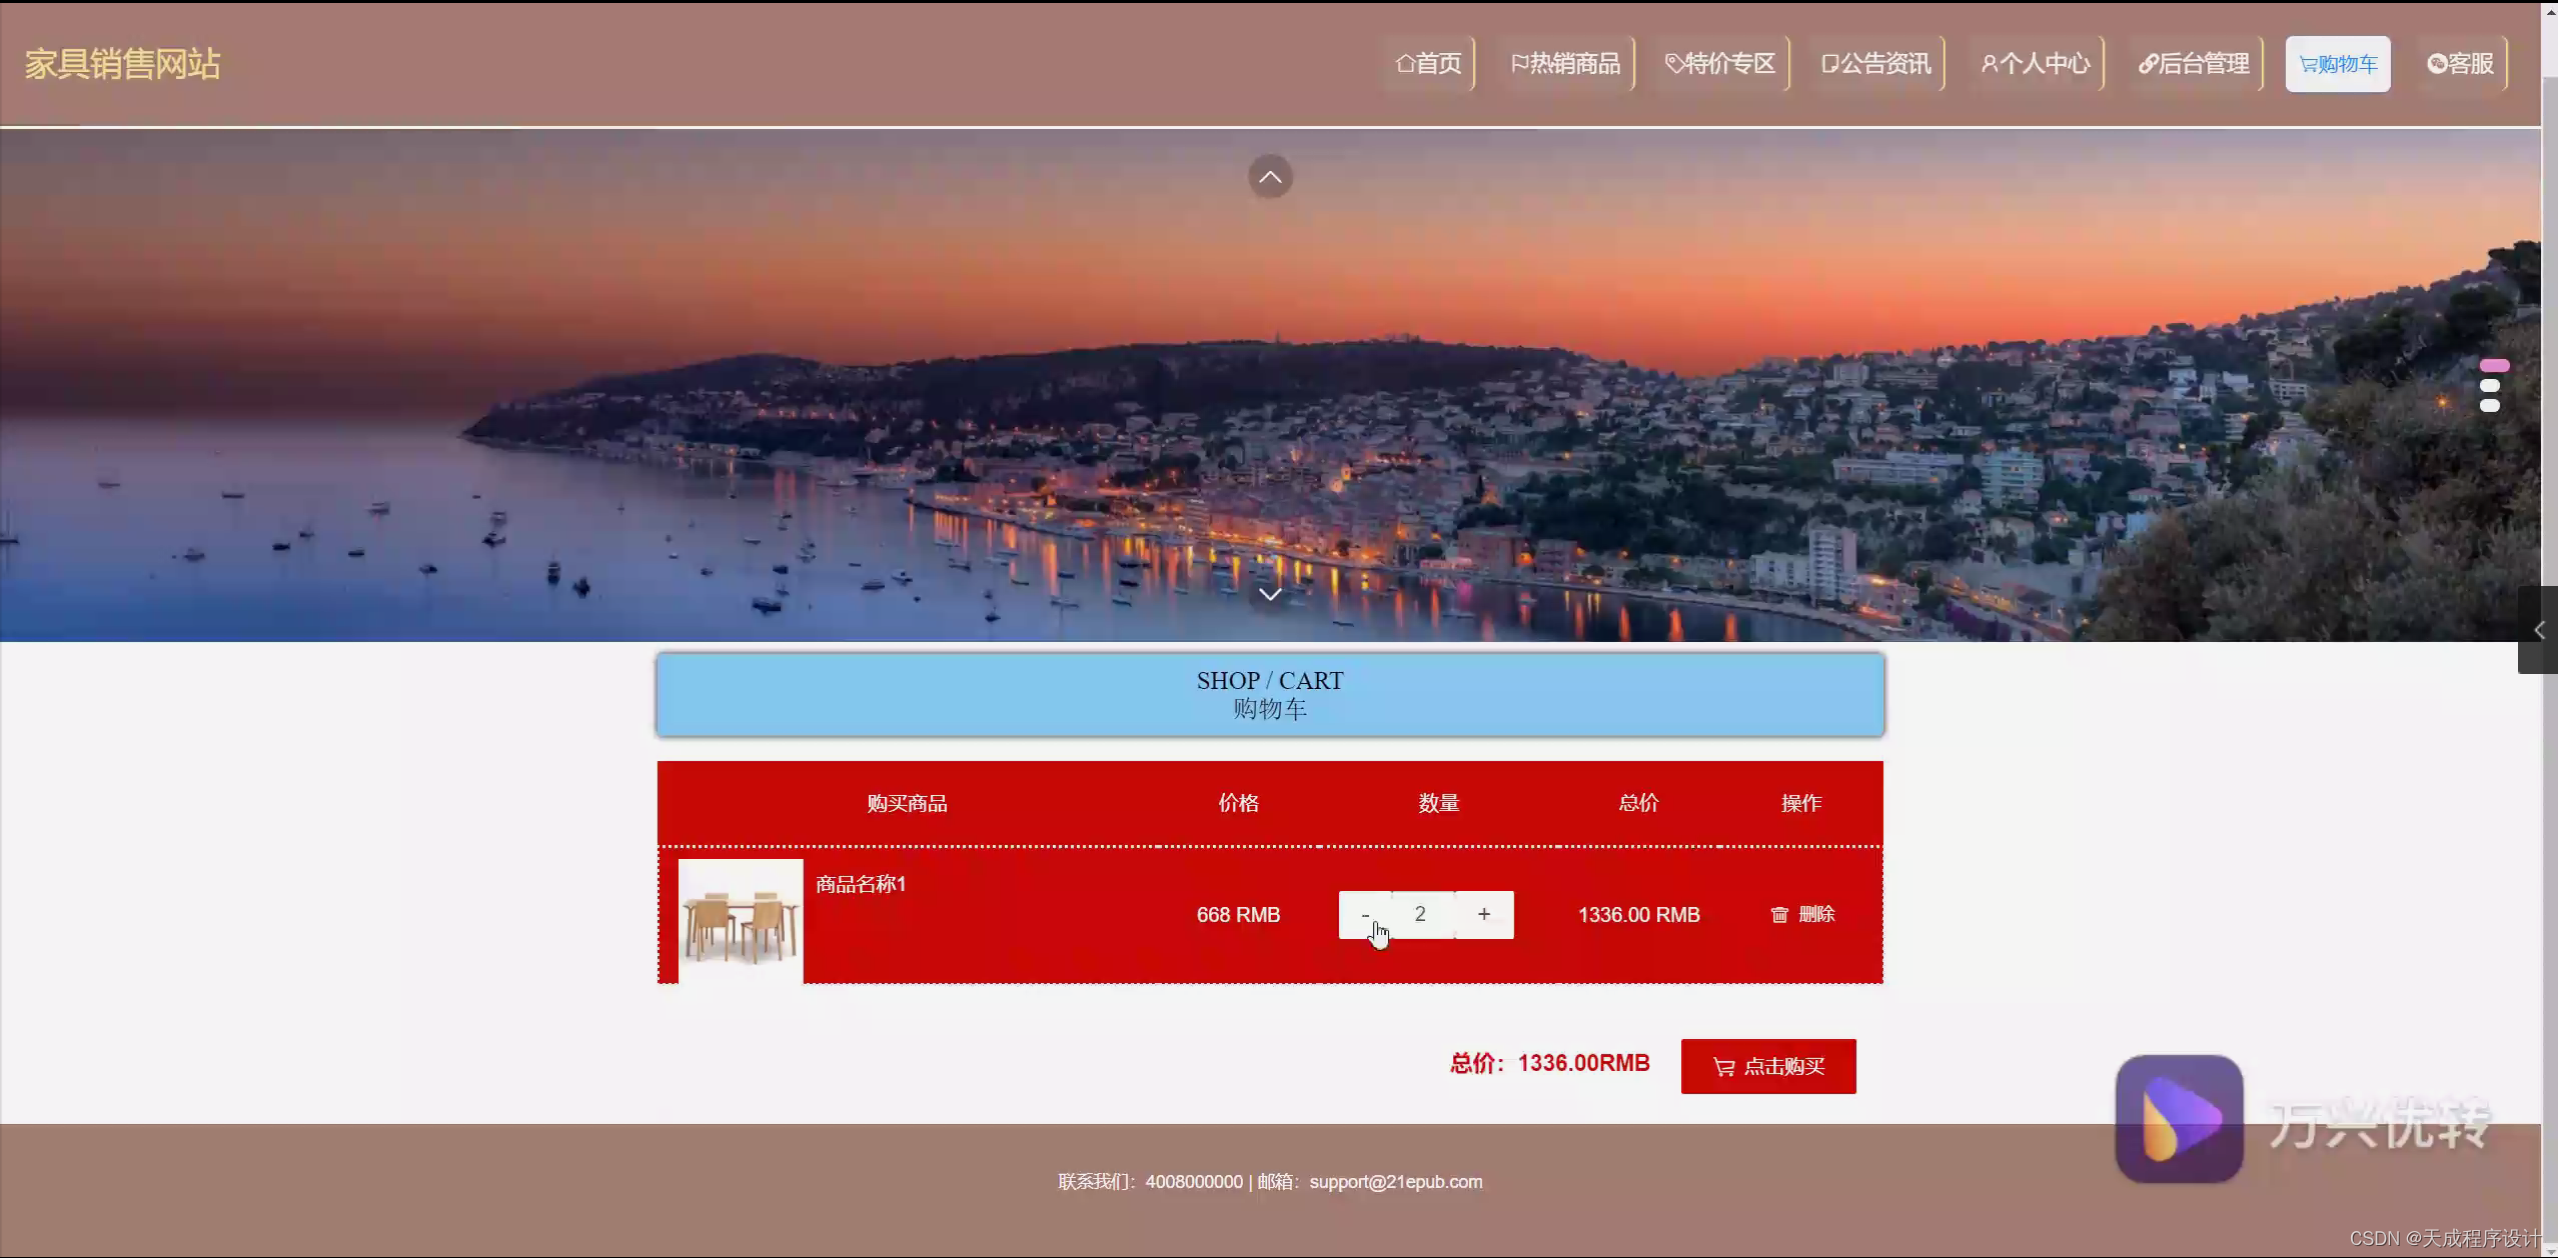Screen dimensions: 2558x1258
Task: Open the 首页 home page link
Action: click(1429, 64)
